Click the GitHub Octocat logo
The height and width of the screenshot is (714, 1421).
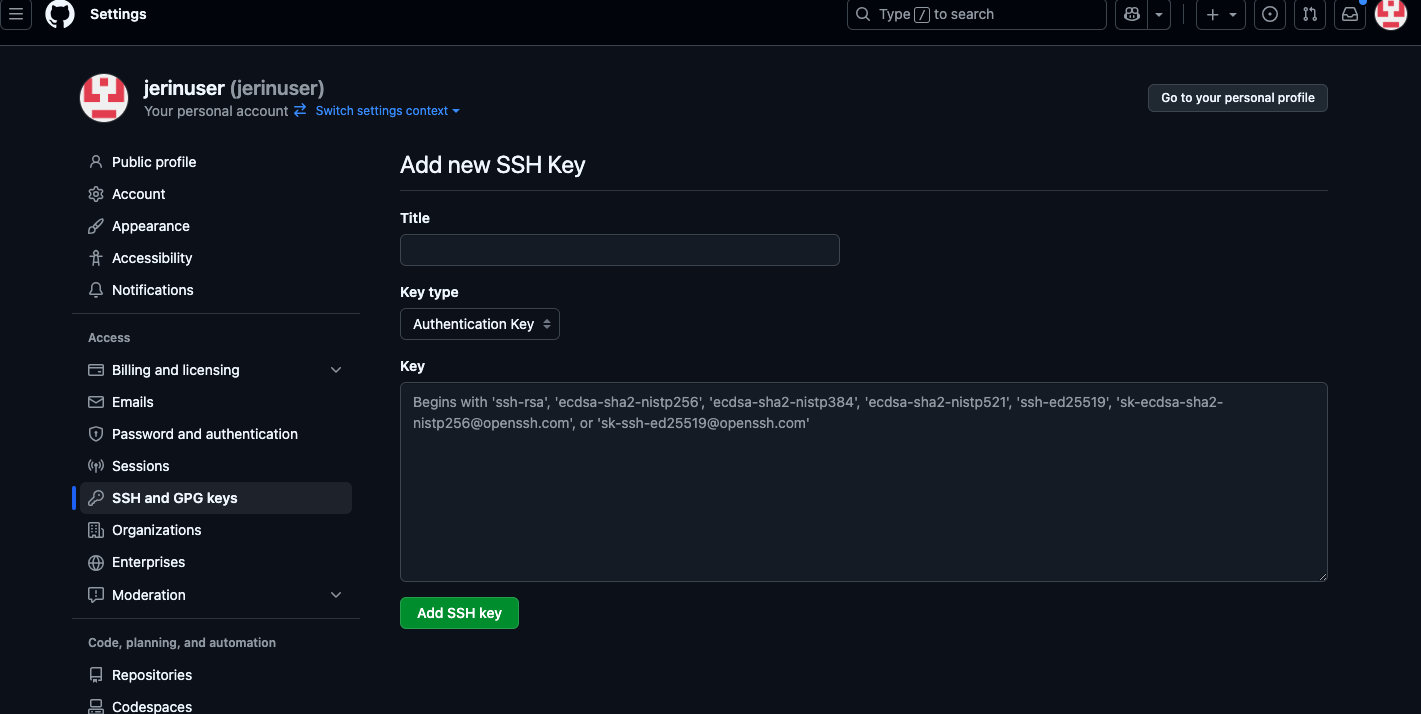pos(60,14)
